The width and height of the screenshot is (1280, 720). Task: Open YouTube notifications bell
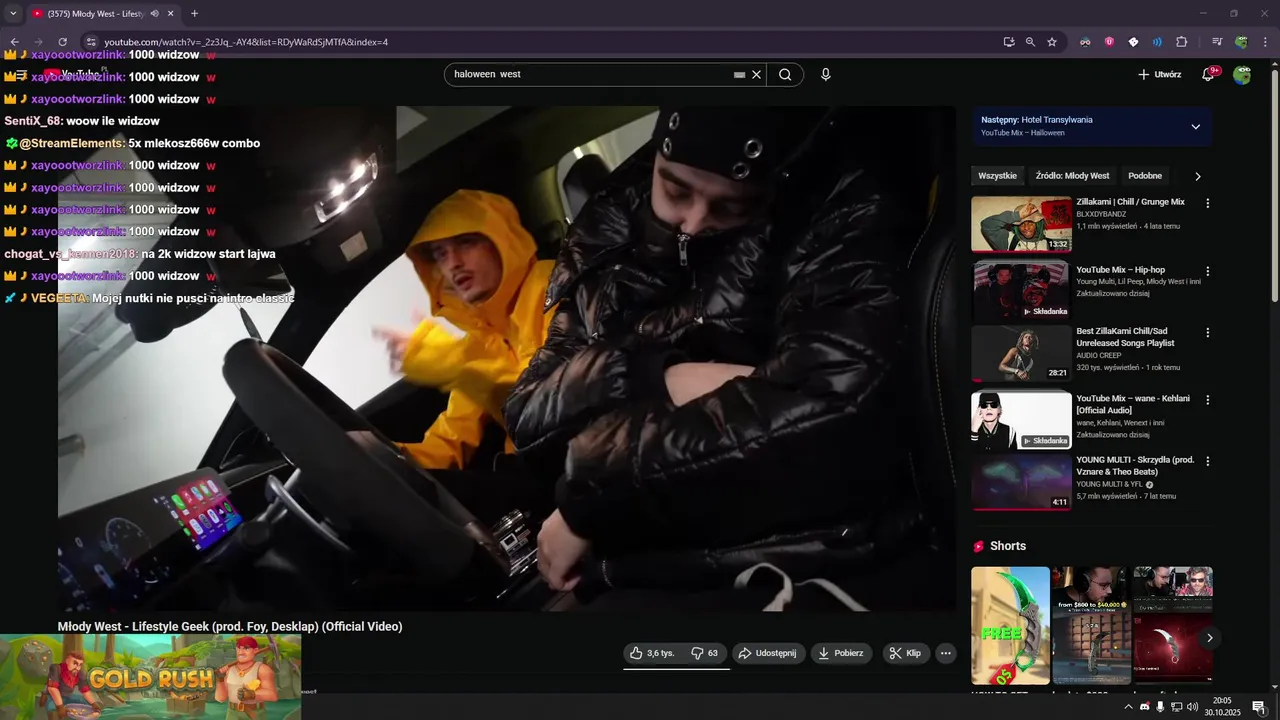pos(1208,74)
